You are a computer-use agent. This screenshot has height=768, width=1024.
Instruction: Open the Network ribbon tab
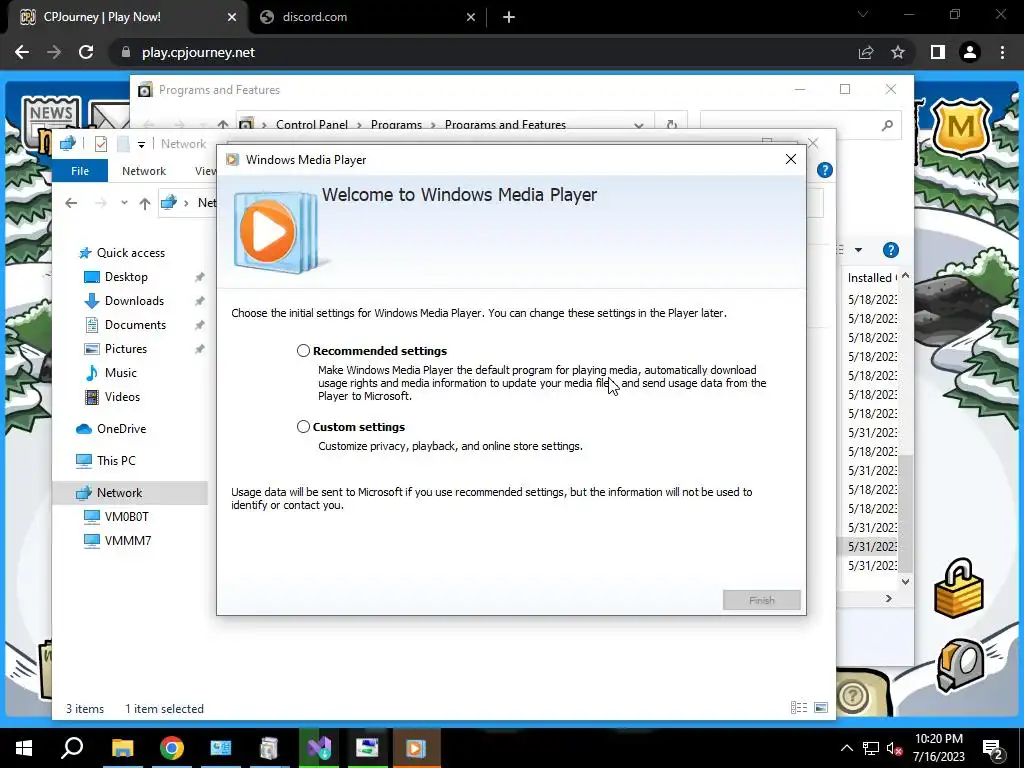(x=144, y=170)
